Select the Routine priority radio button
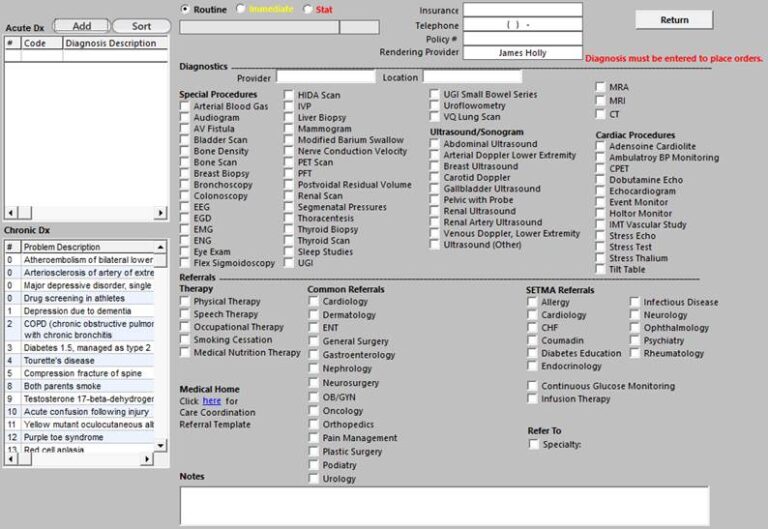 point(185,9)
